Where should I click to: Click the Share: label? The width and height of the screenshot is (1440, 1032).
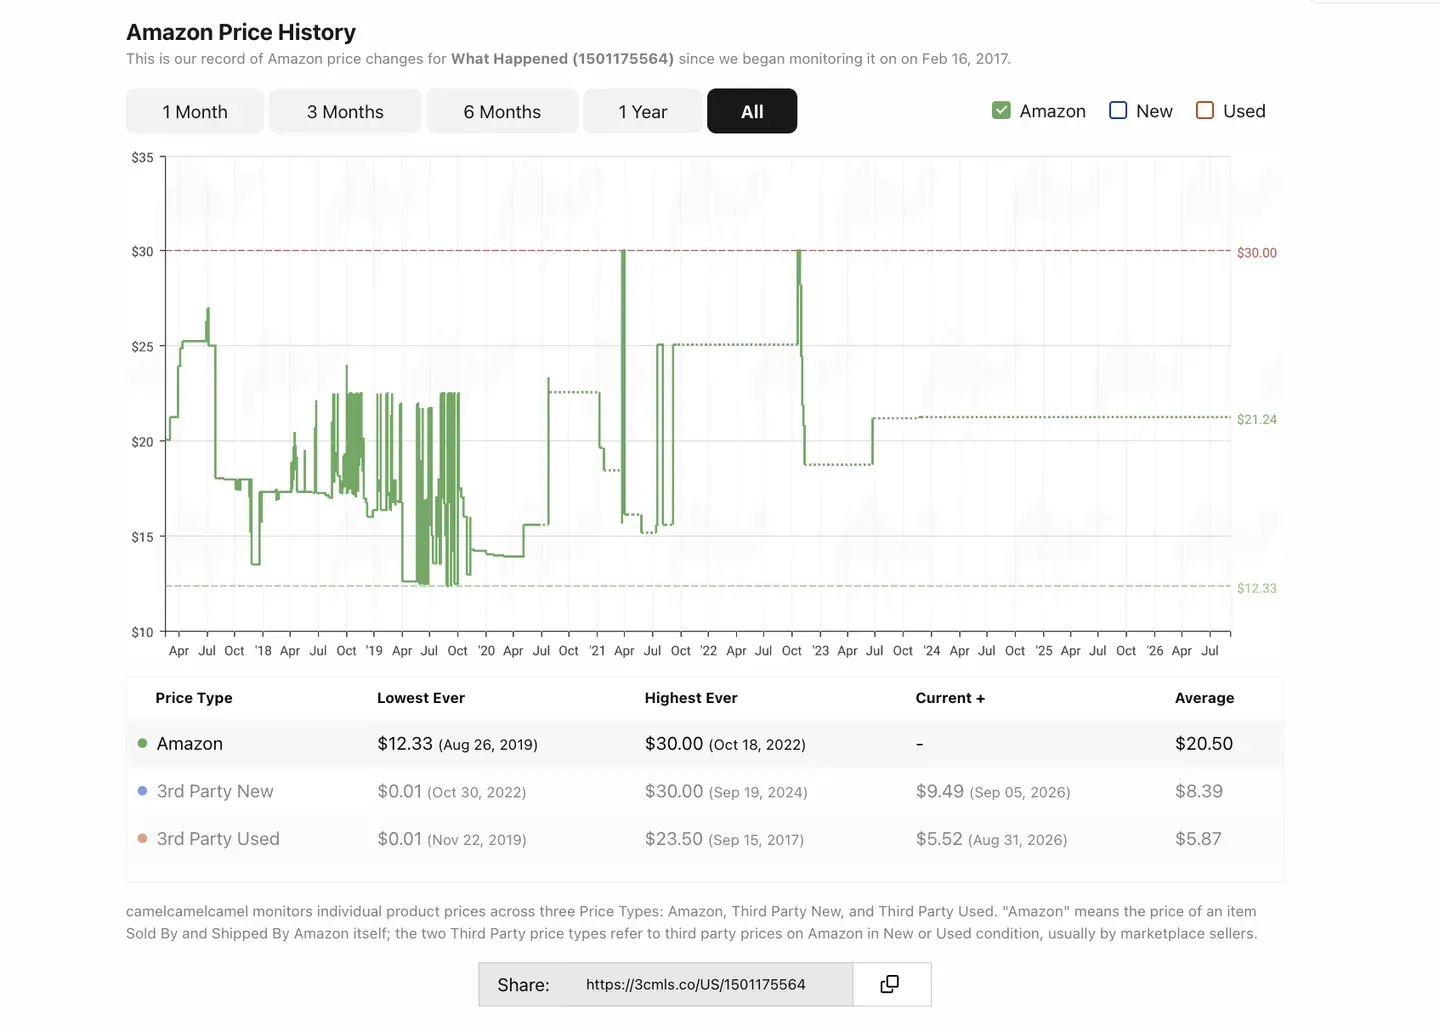(x=523, y=985)
